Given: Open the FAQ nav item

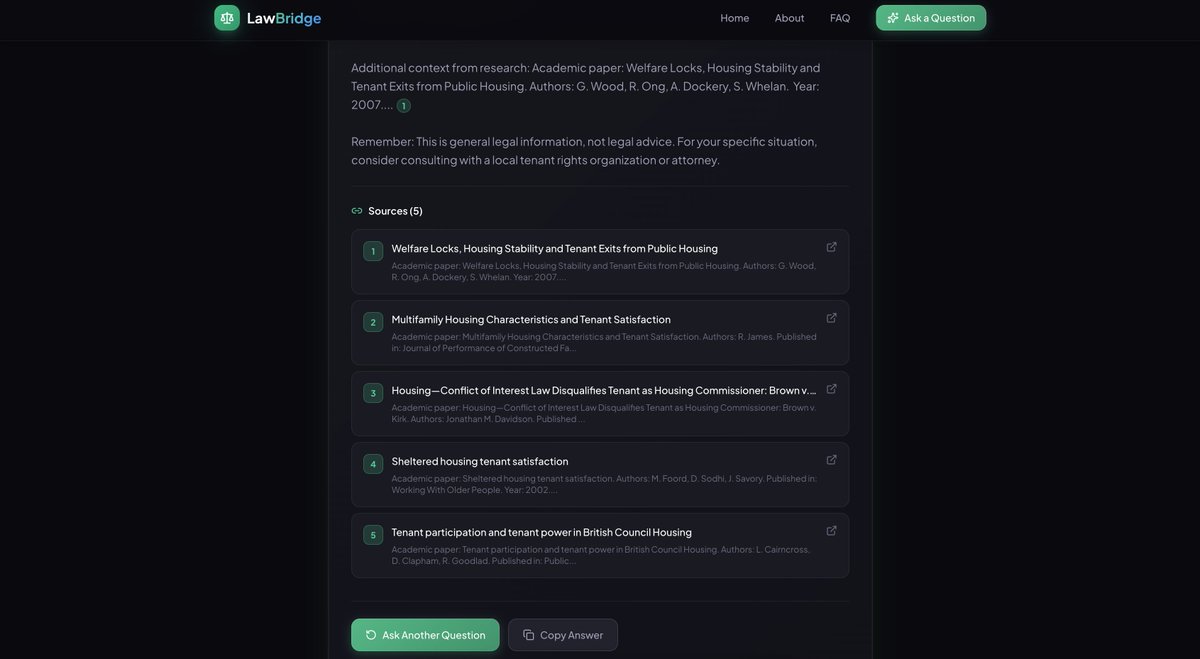Looking at the screenshot, I should coord(840,18).
